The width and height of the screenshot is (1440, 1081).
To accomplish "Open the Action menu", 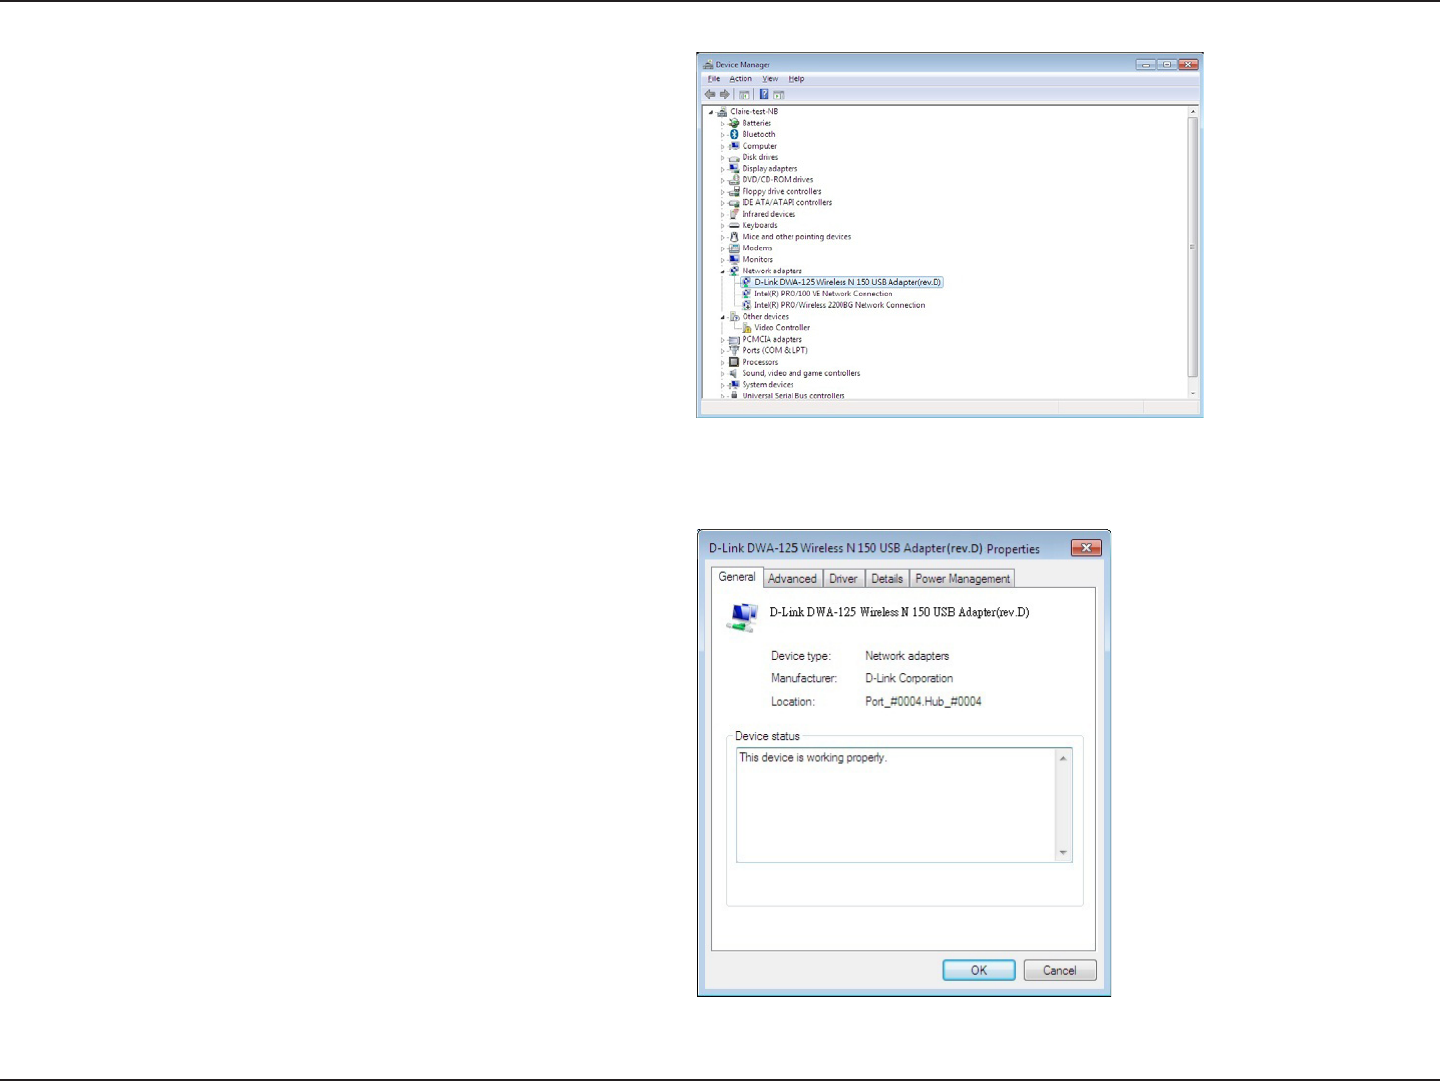I will pyautogui.click(x=740, y=79).
